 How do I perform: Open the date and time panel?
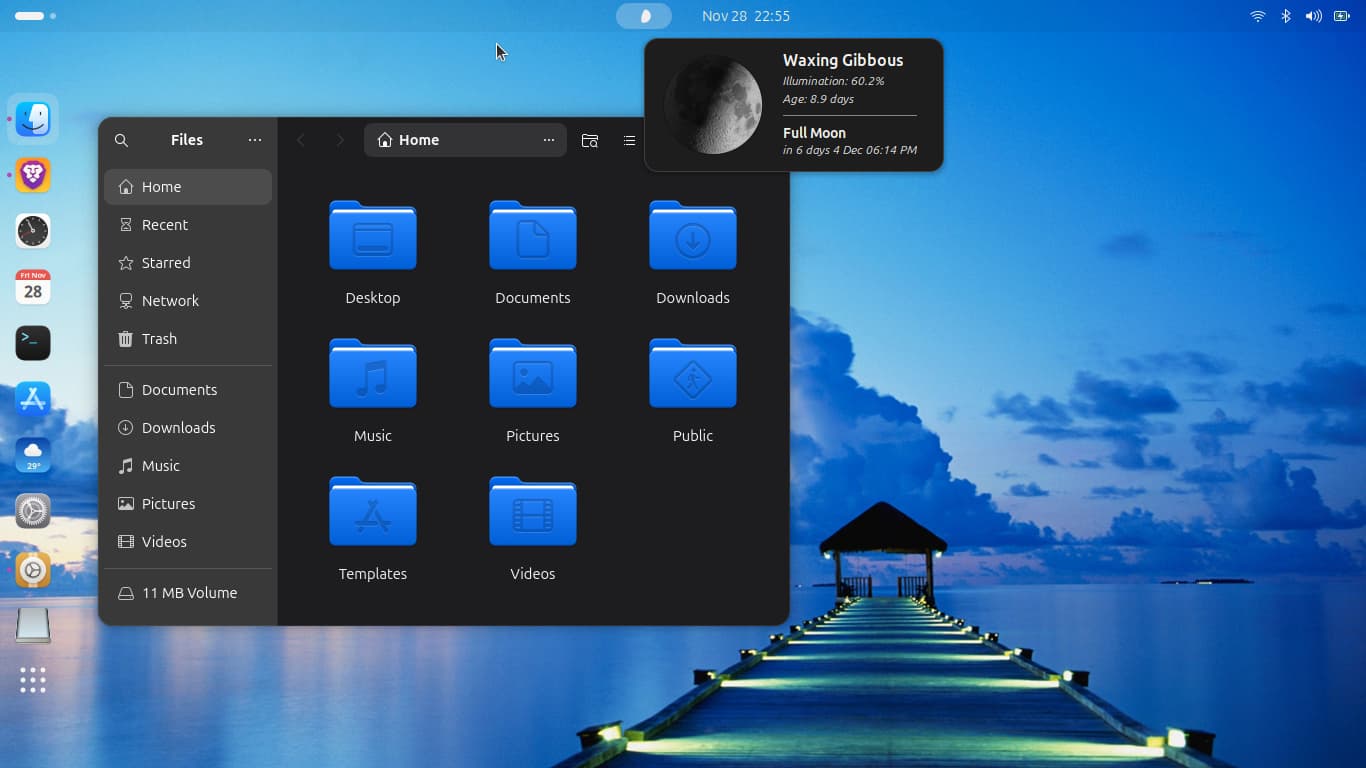pyautogui.click(x=746, y=16)
